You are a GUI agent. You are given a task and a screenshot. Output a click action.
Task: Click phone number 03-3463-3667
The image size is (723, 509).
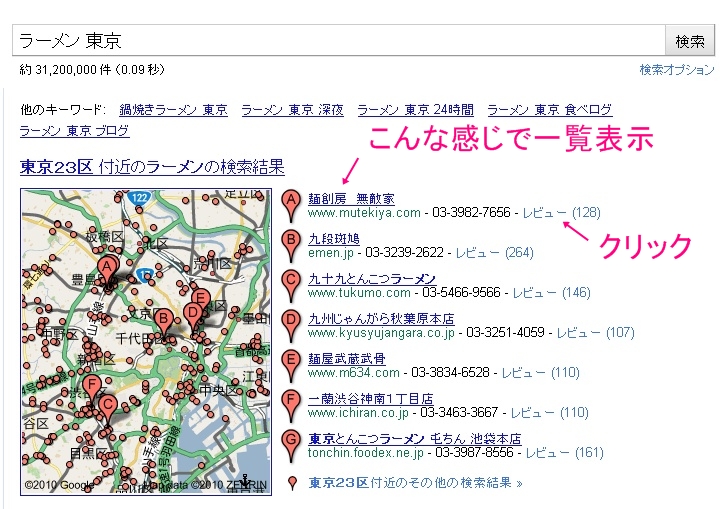click(459, 413)
